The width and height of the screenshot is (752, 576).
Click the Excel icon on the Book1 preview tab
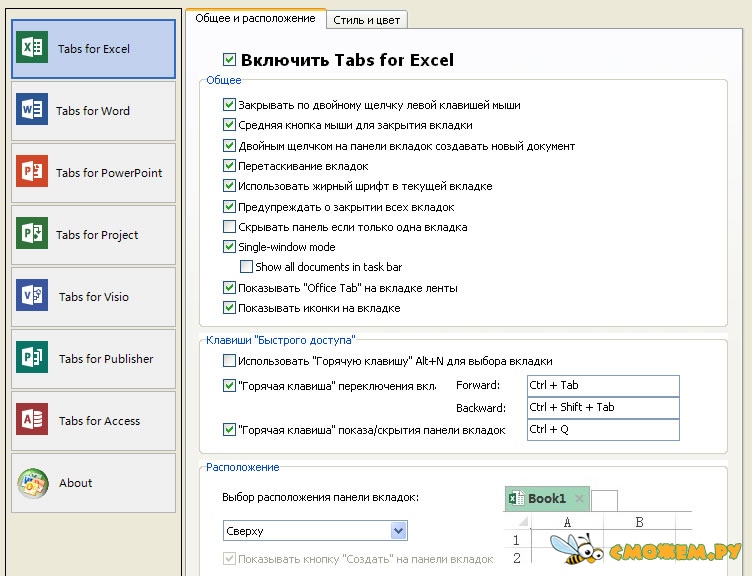pyautogui.click(x=517, y=498)
